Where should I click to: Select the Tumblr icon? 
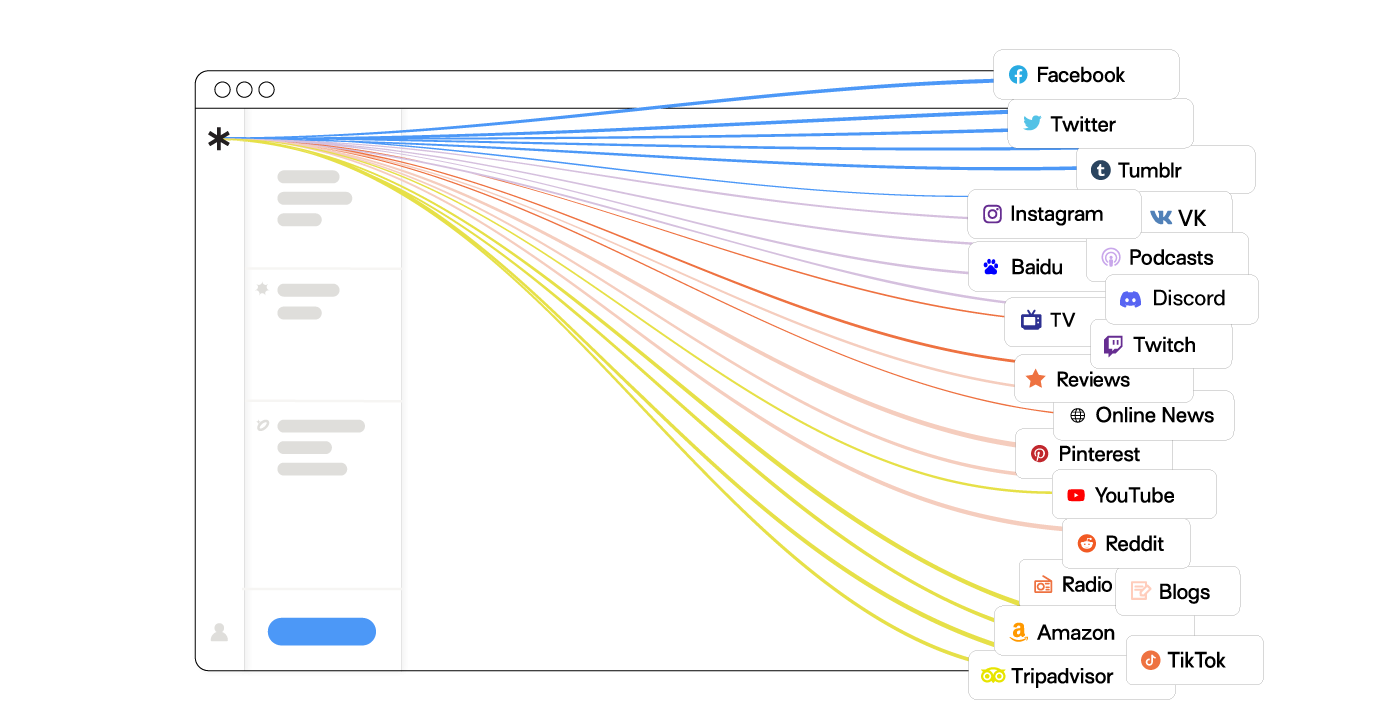point(1100,171)
